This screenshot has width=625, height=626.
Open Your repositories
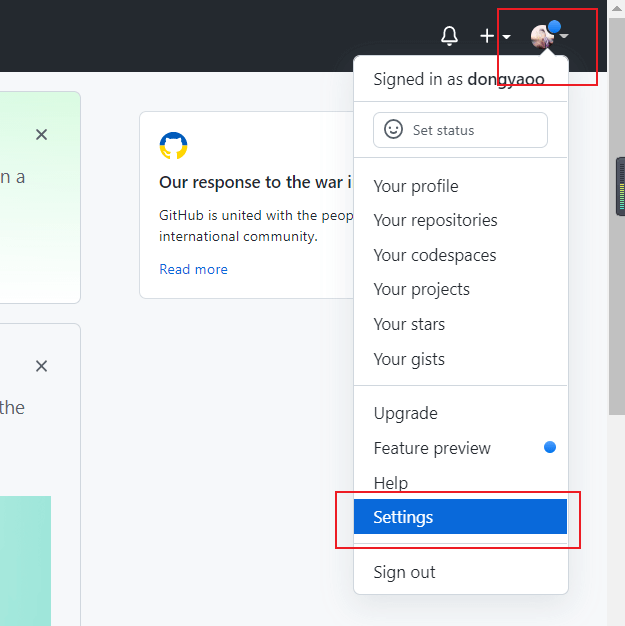pyautogui.click(x=460, y=220)
